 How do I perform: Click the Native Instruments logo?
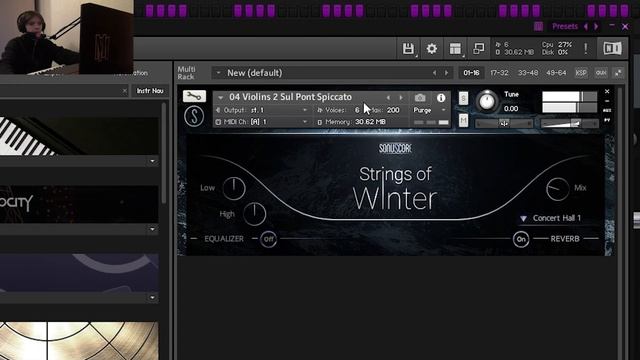[612, 48]
